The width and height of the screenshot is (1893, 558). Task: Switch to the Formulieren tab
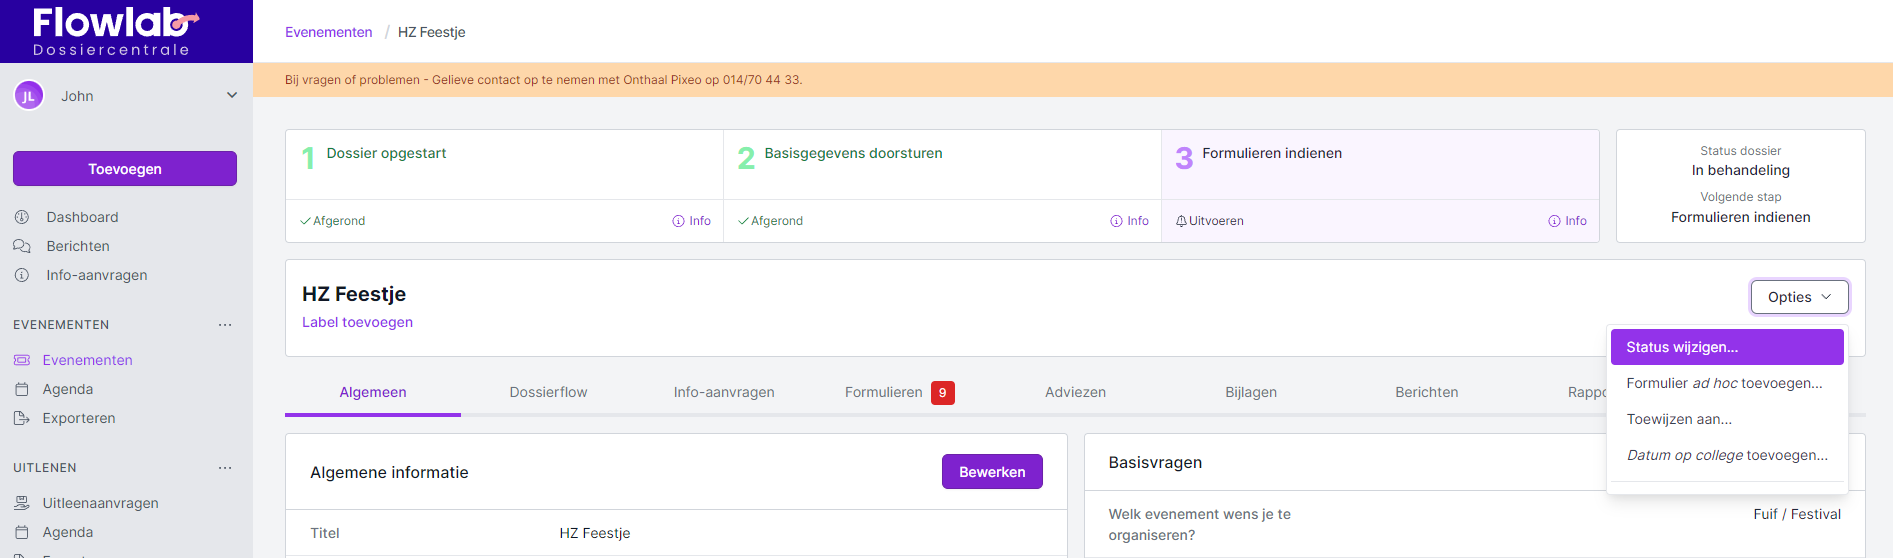[x=884, y=392]
